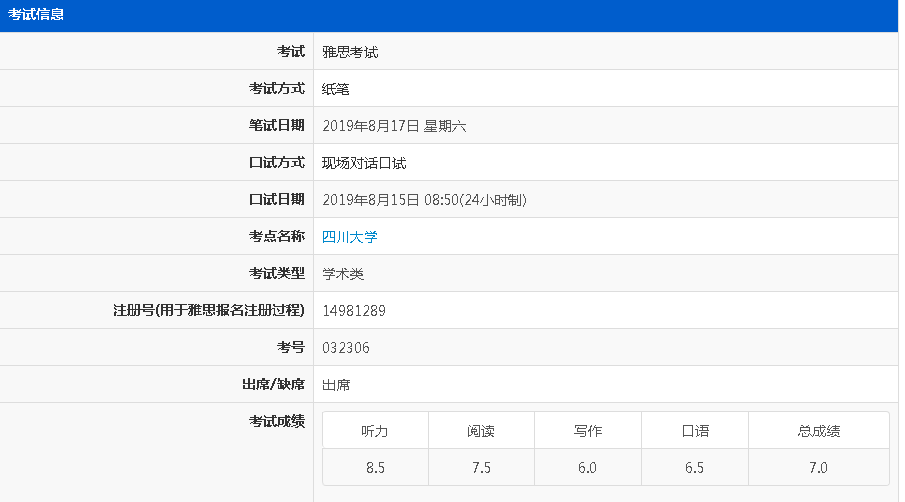Open the 四川大学 test center link
This screenshot has height=502, width=905.
(350, 237)
